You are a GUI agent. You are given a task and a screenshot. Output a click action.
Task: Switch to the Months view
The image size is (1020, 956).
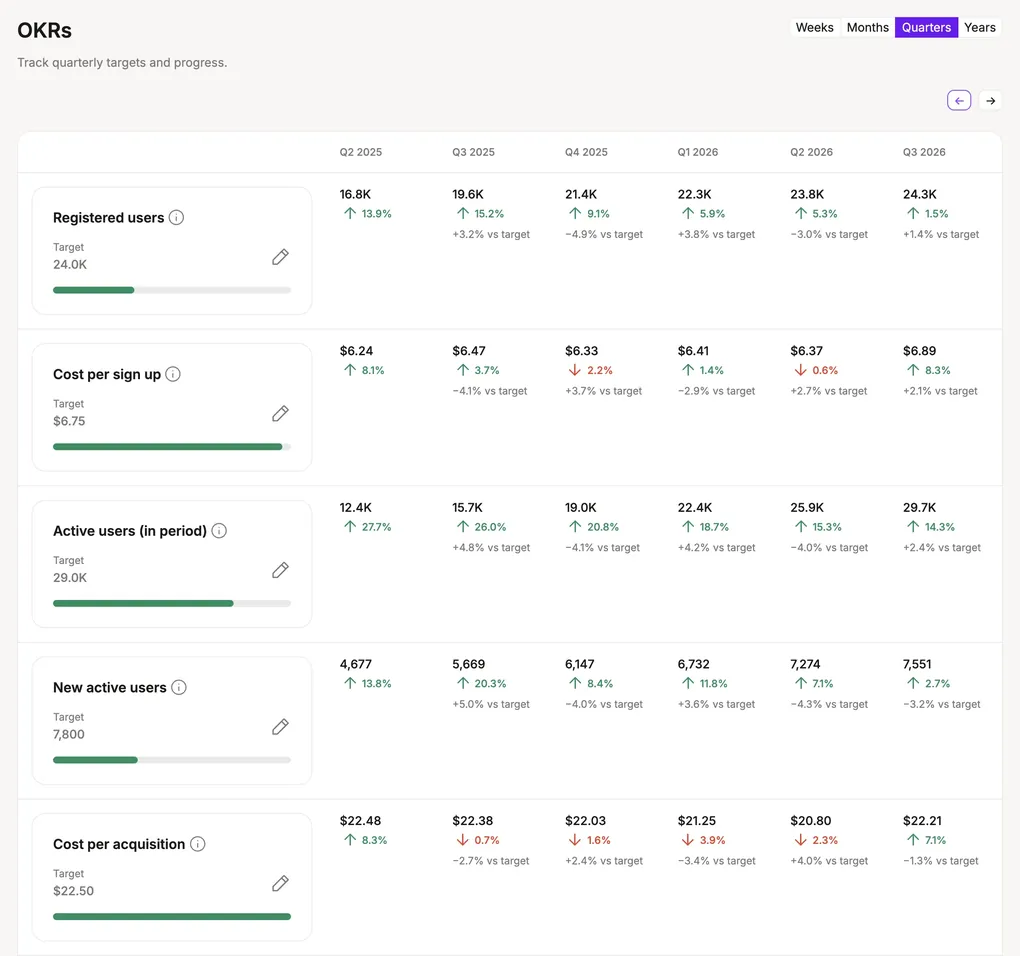point(868,27)
